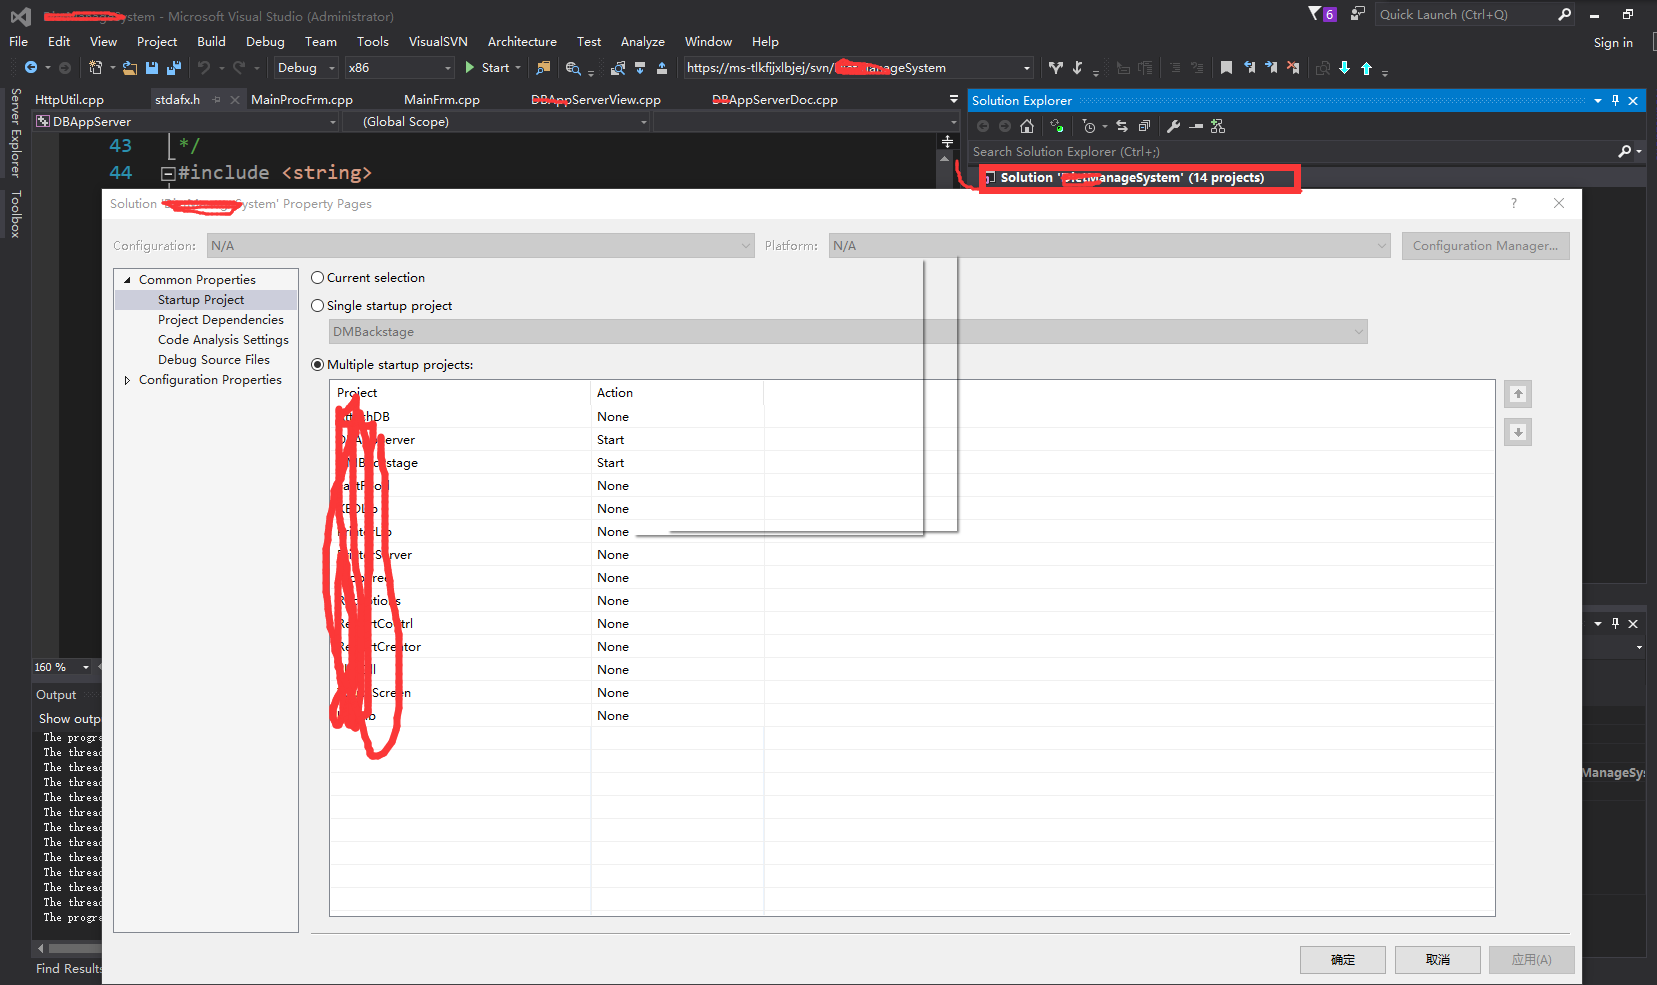Select Project Dependencies in the tree

click(221, 320)
